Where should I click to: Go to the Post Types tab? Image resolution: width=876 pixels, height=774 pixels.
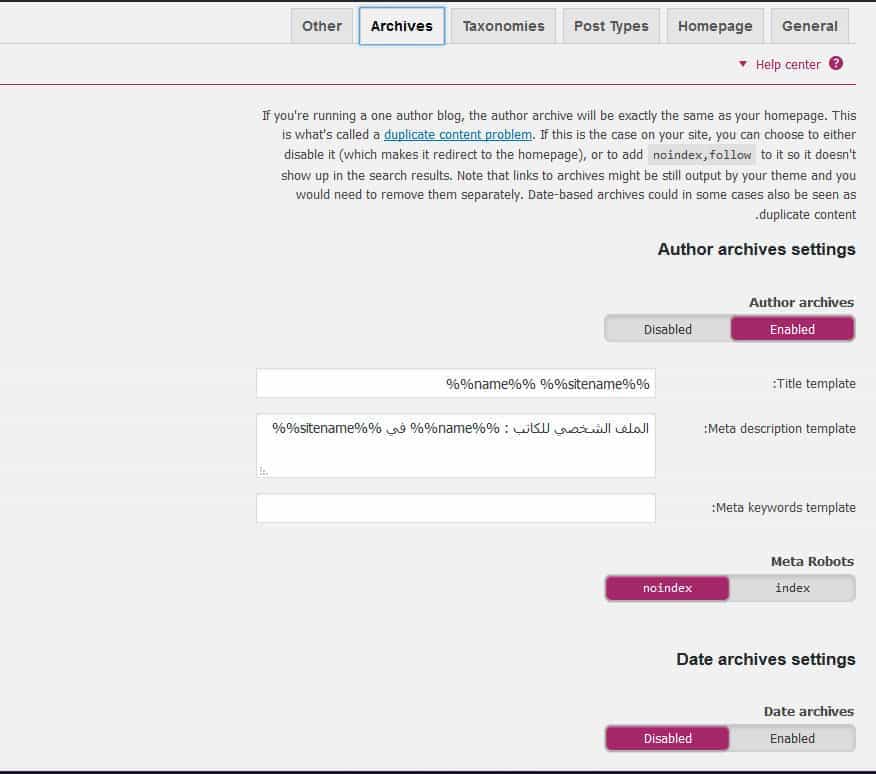pyautogui.click(x=611, y=26)
